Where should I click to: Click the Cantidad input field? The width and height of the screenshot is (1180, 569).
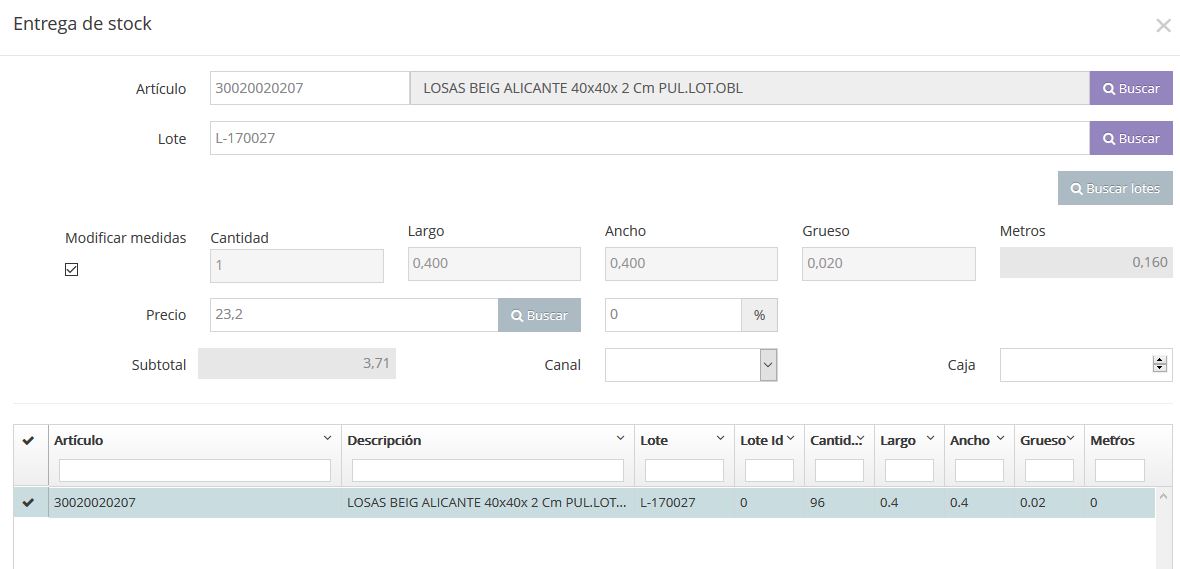point(297,266)
